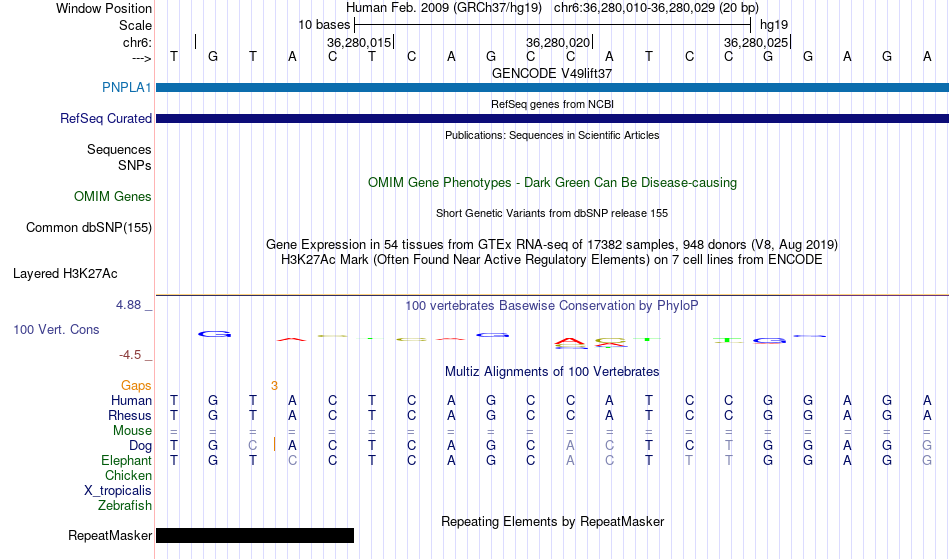
Task: Click the Sequences track label
Action: coord(119,150)
